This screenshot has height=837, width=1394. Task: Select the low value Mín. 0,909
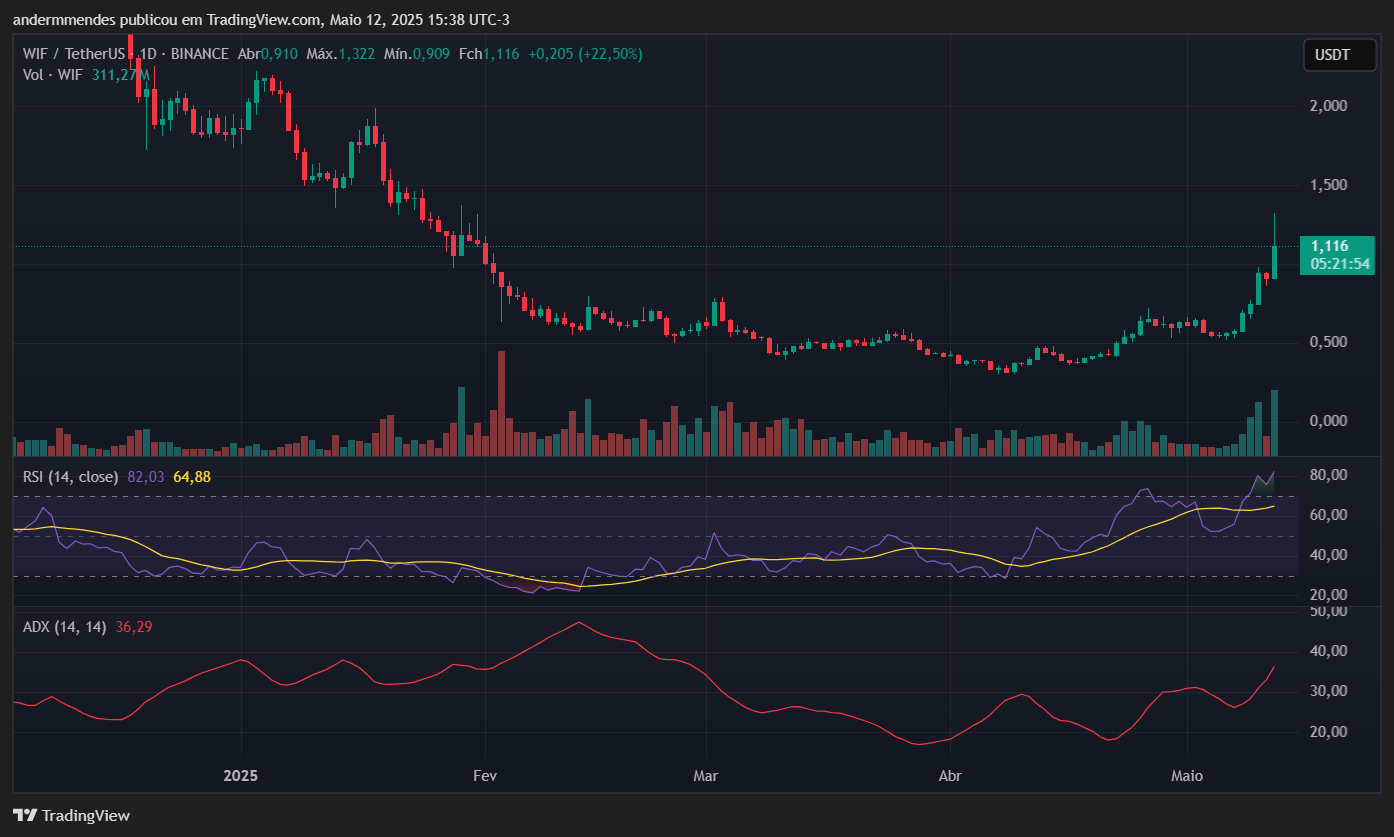pyautogui.click(x=417, y=54)
